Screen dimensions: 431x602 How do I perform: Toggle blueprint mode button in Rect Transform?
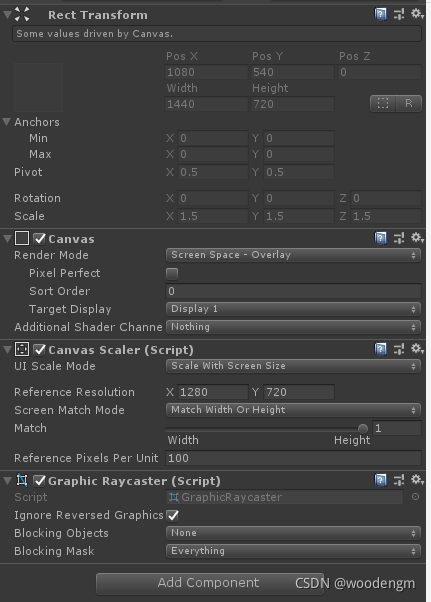(383, 103)
